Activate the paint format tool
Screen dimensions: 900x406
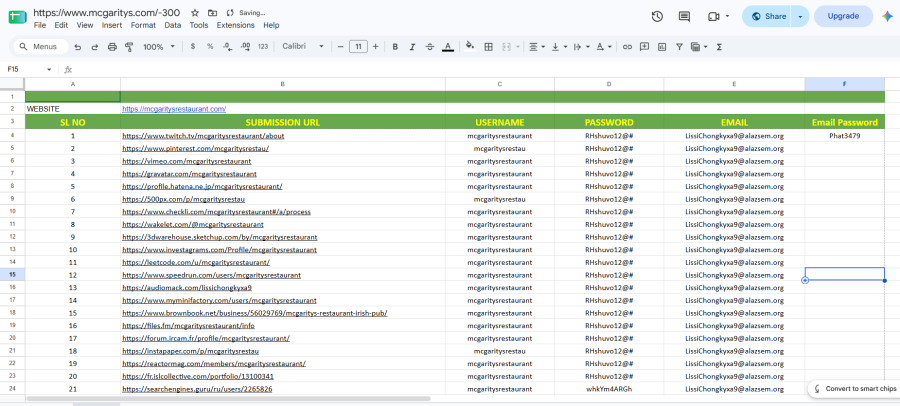coord(129,47)
